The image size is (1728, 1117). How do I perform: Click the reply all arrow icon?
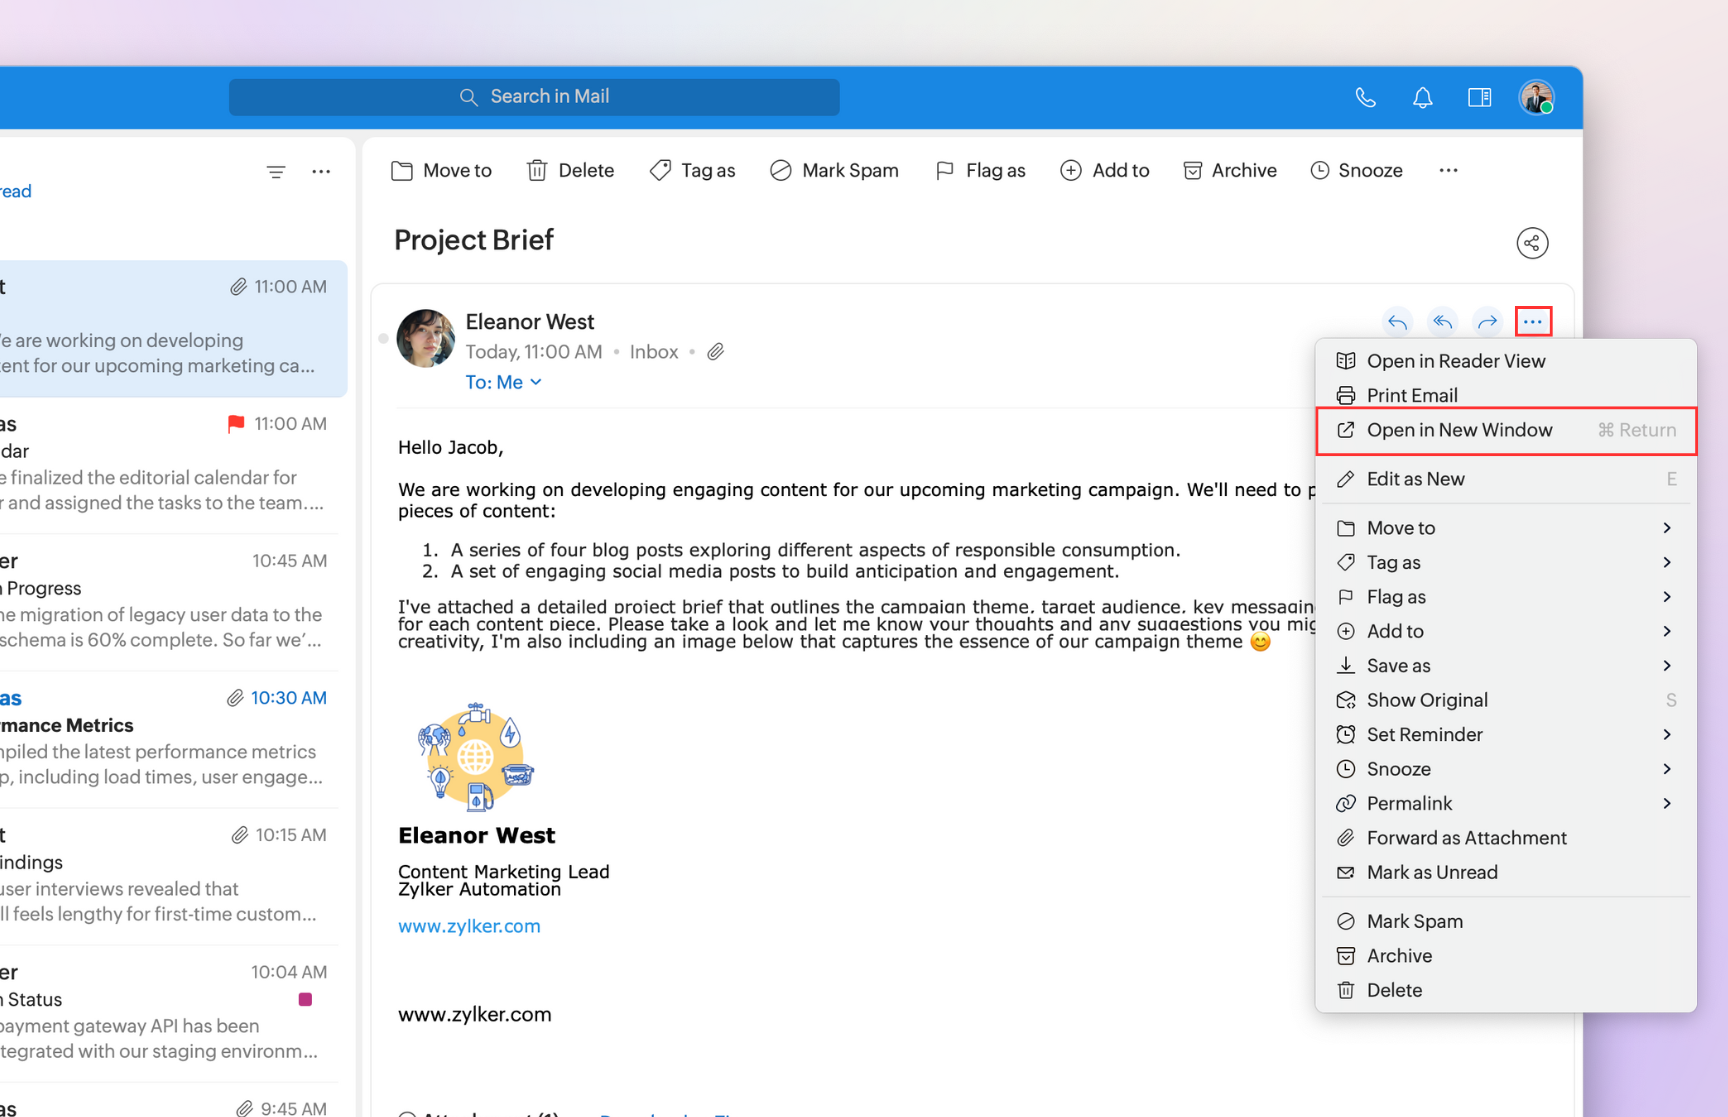1442,322
